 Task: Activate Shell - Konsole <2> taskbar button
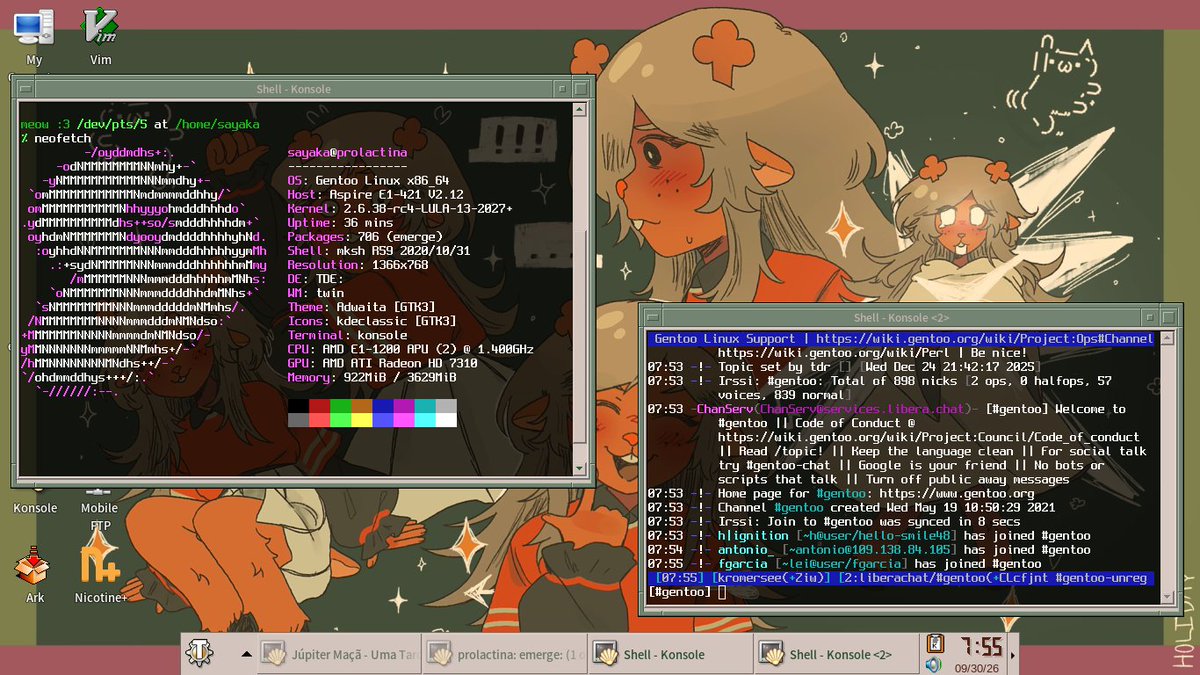click(837, 655)
